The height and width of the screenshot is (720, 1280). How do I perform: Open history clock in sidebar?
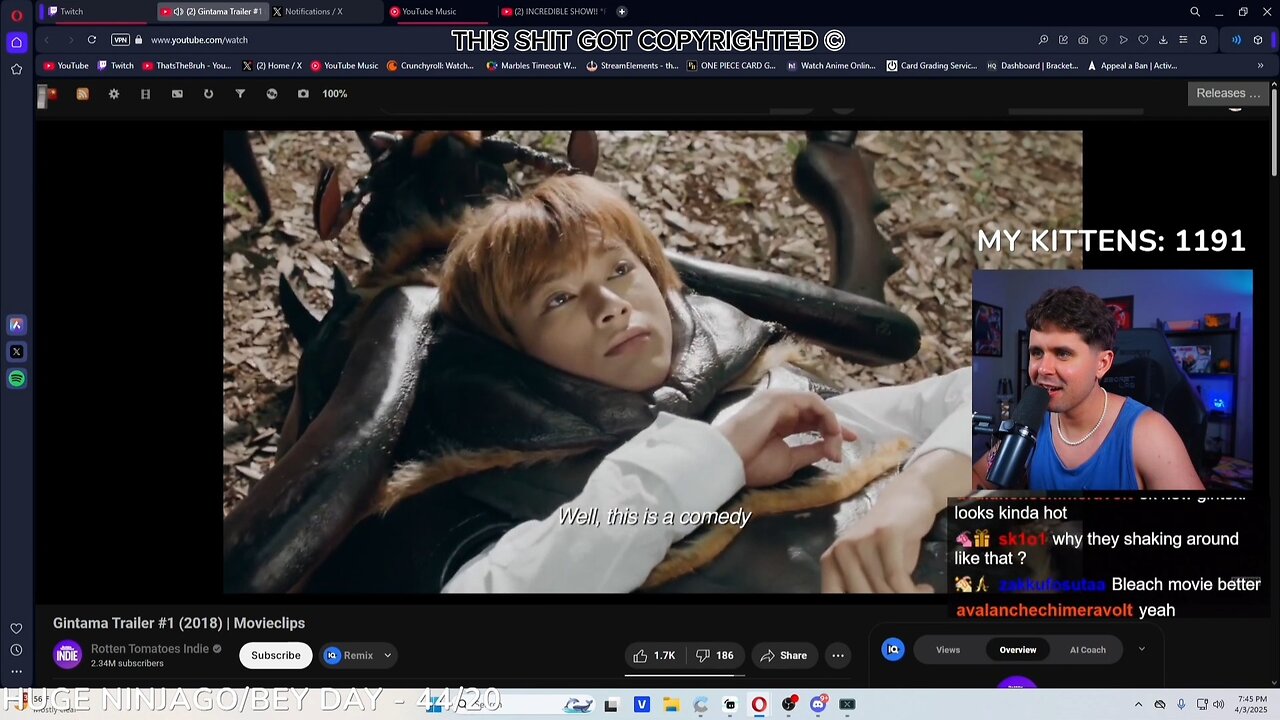[x=16, y=650]
